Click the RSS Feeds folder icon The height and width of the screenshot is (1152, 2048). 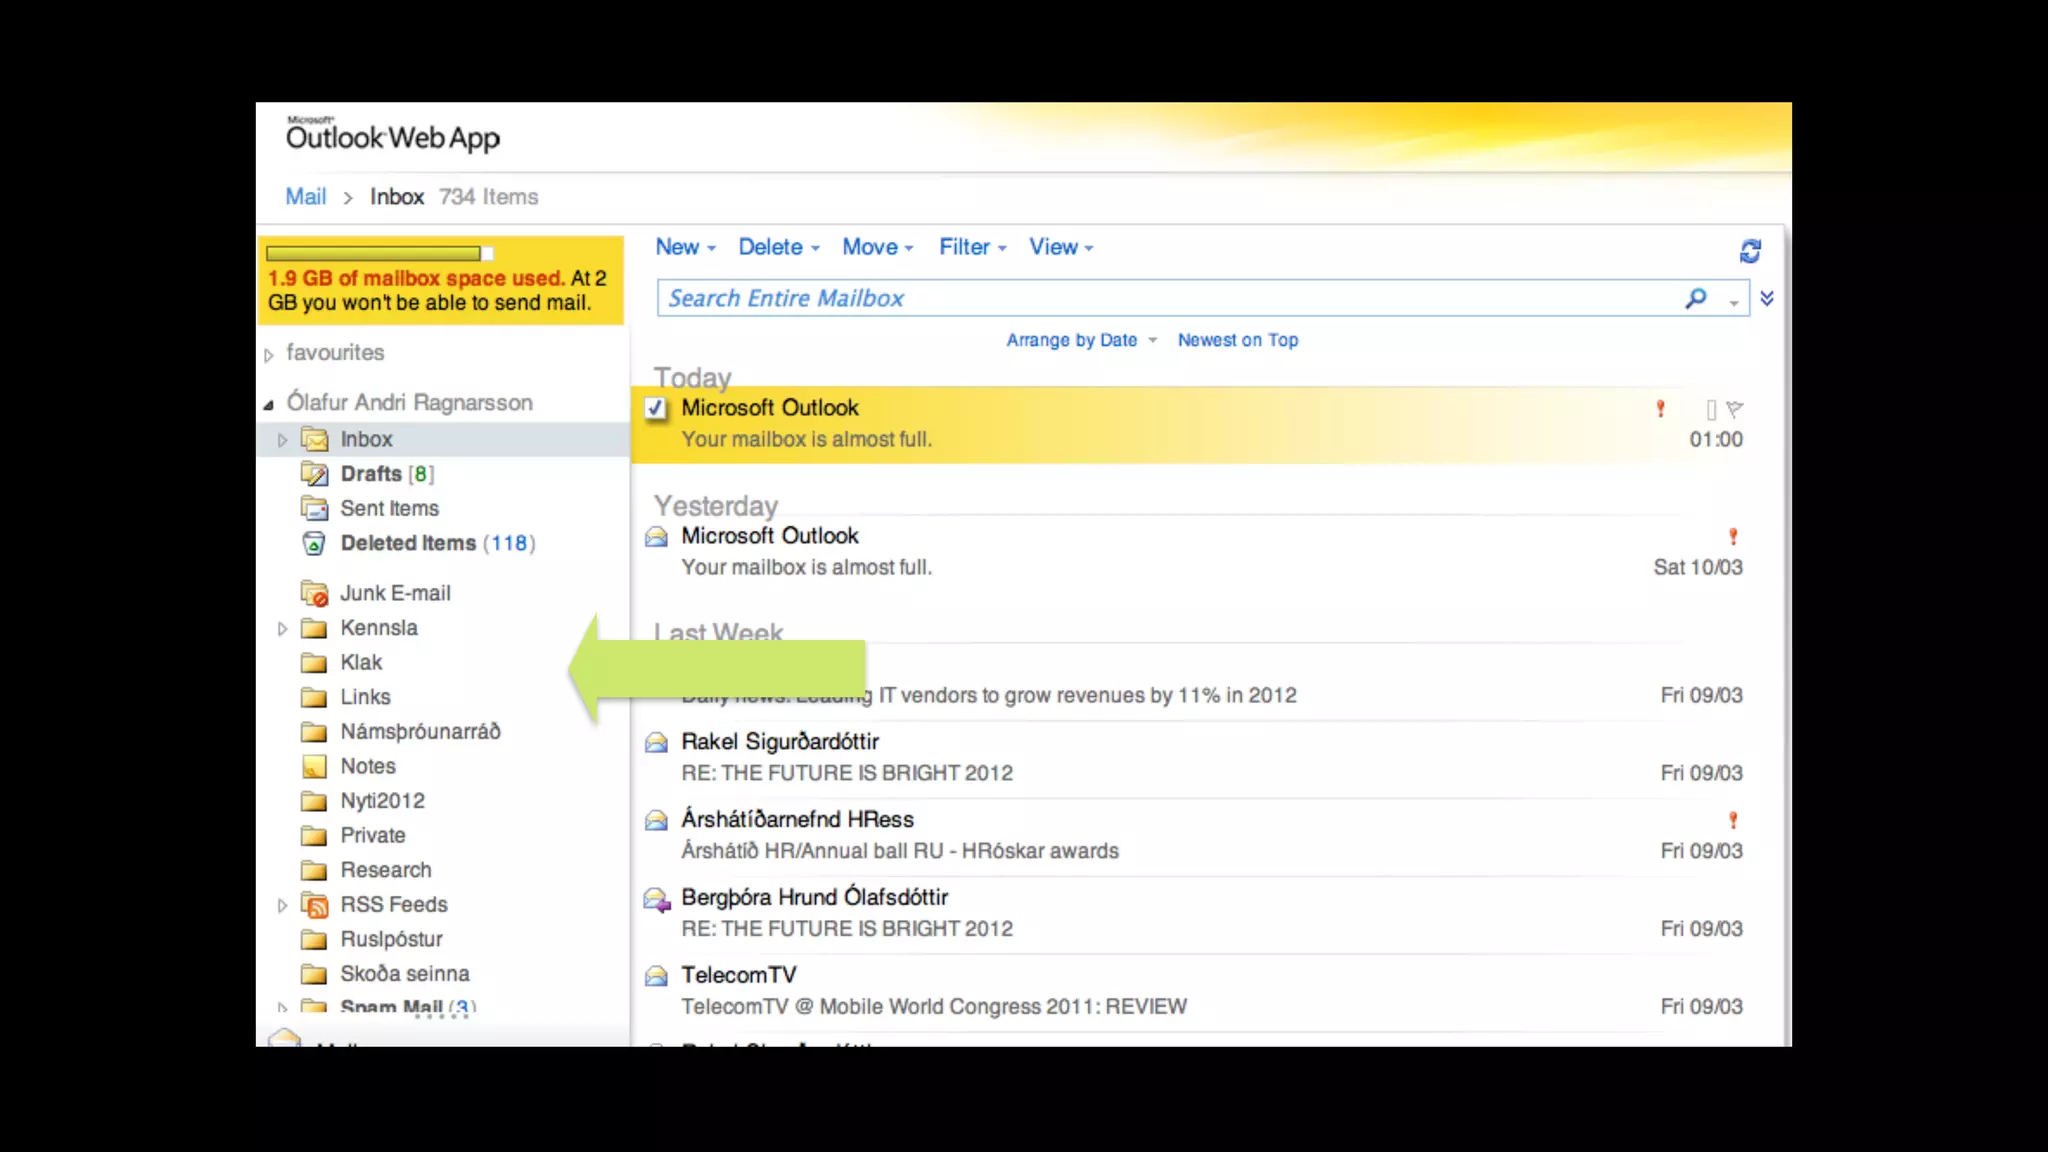(314, 905)
